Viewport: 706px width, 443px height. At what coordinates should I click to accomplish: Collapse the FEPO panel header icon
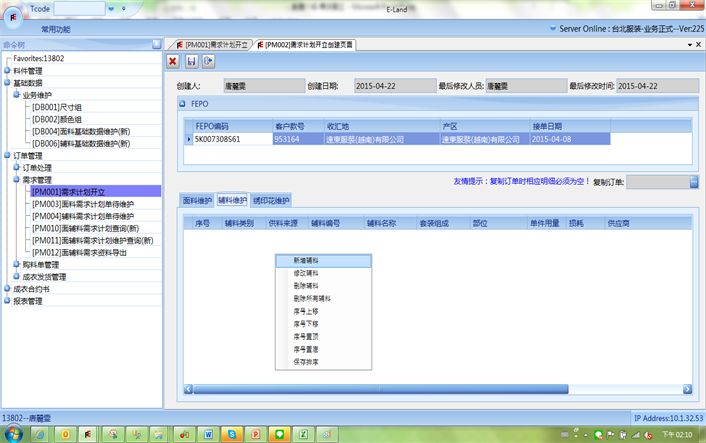coord(182,103)
